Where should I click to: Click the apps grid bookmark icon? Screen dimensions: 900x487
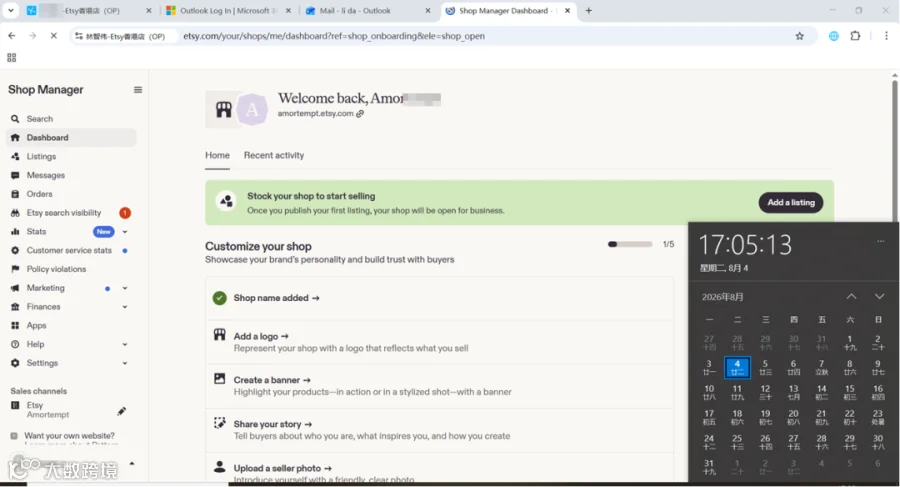point(11,57)
